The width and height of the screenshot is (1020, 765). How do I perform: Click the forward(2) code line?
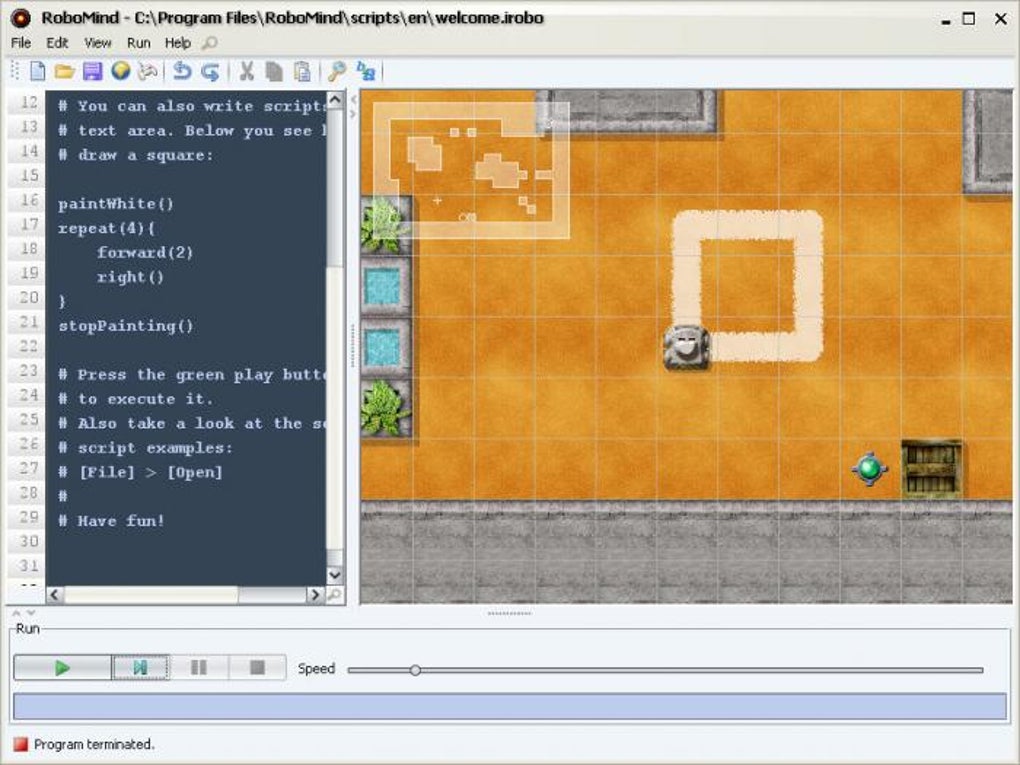[145, 252]
